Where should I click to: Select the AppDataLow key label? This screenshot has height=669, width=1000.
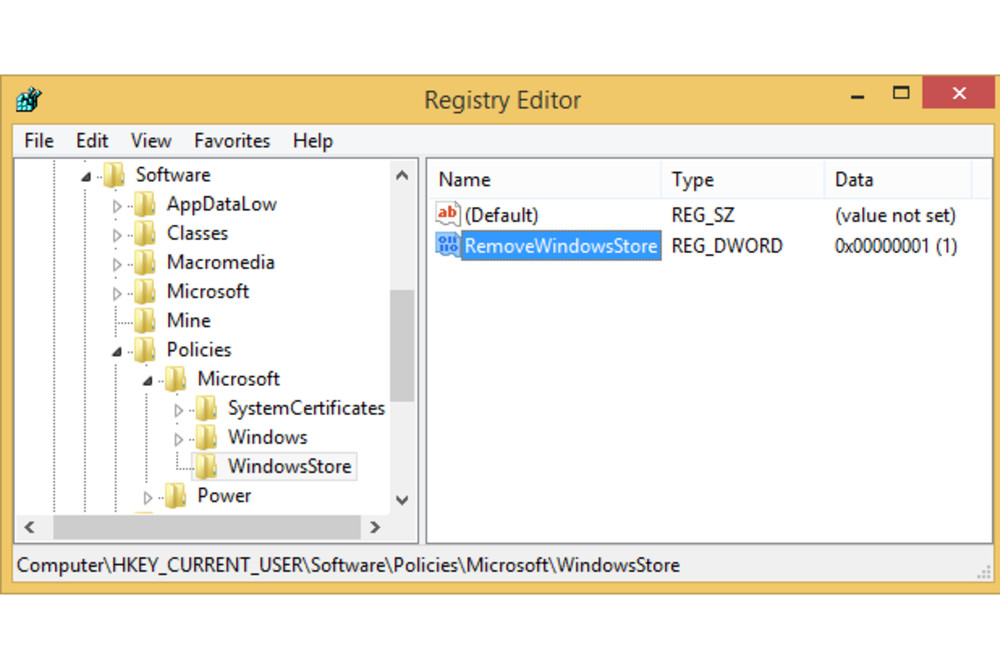coord(221,204)
